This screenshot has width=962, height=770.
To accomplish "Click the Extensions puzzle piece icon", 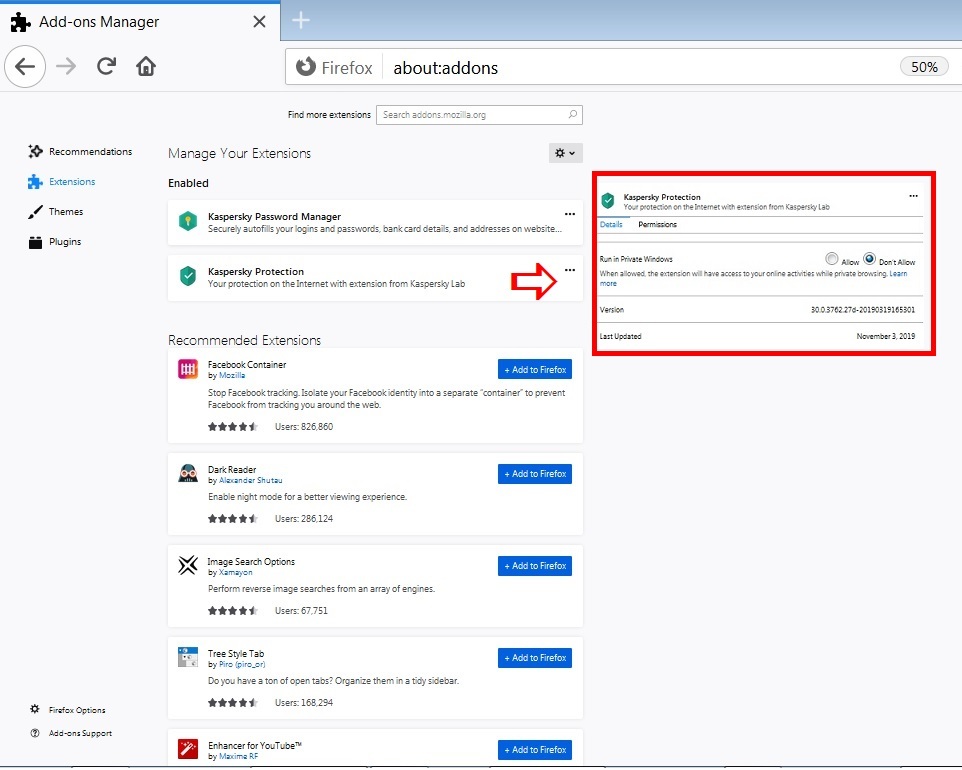I will [35, 182].
